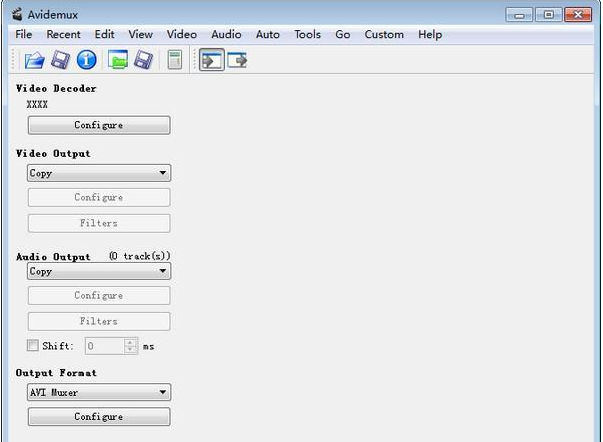Click the Save project floppy icon
Screen dimensions: 603x442
[x=143, y=60]
